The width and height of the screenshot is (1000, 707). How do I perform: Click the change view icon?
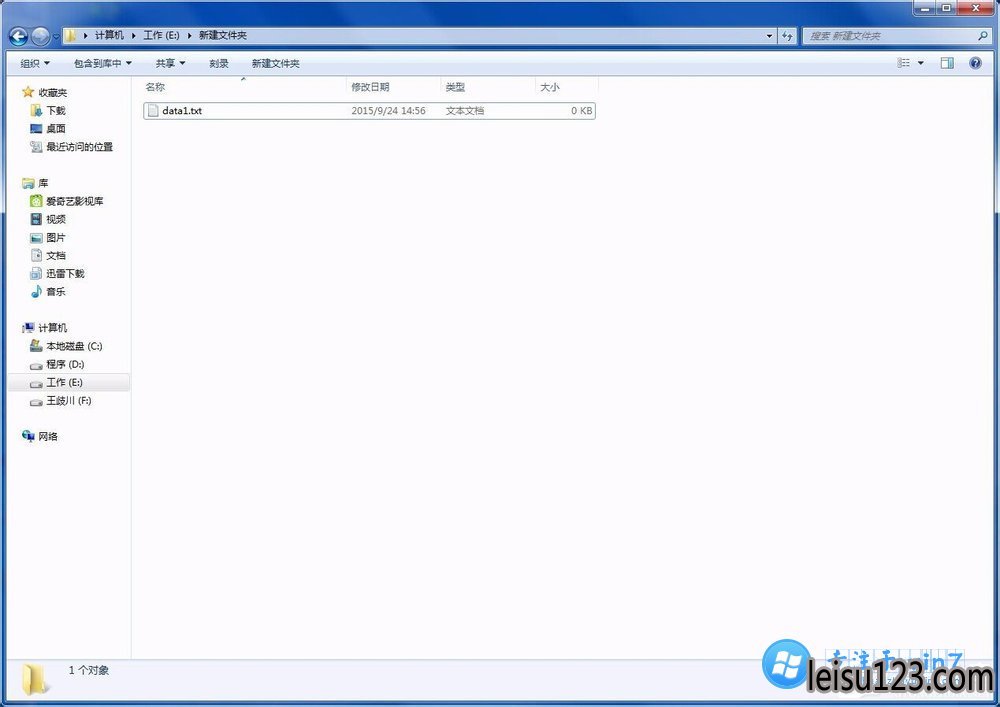904,62
